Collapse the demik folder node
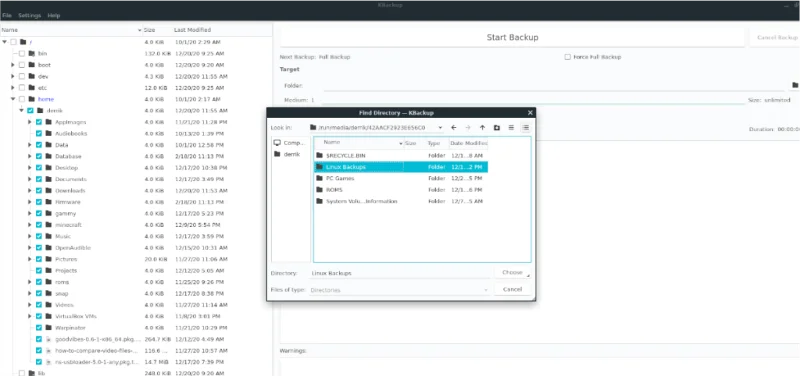 point(21,110)
